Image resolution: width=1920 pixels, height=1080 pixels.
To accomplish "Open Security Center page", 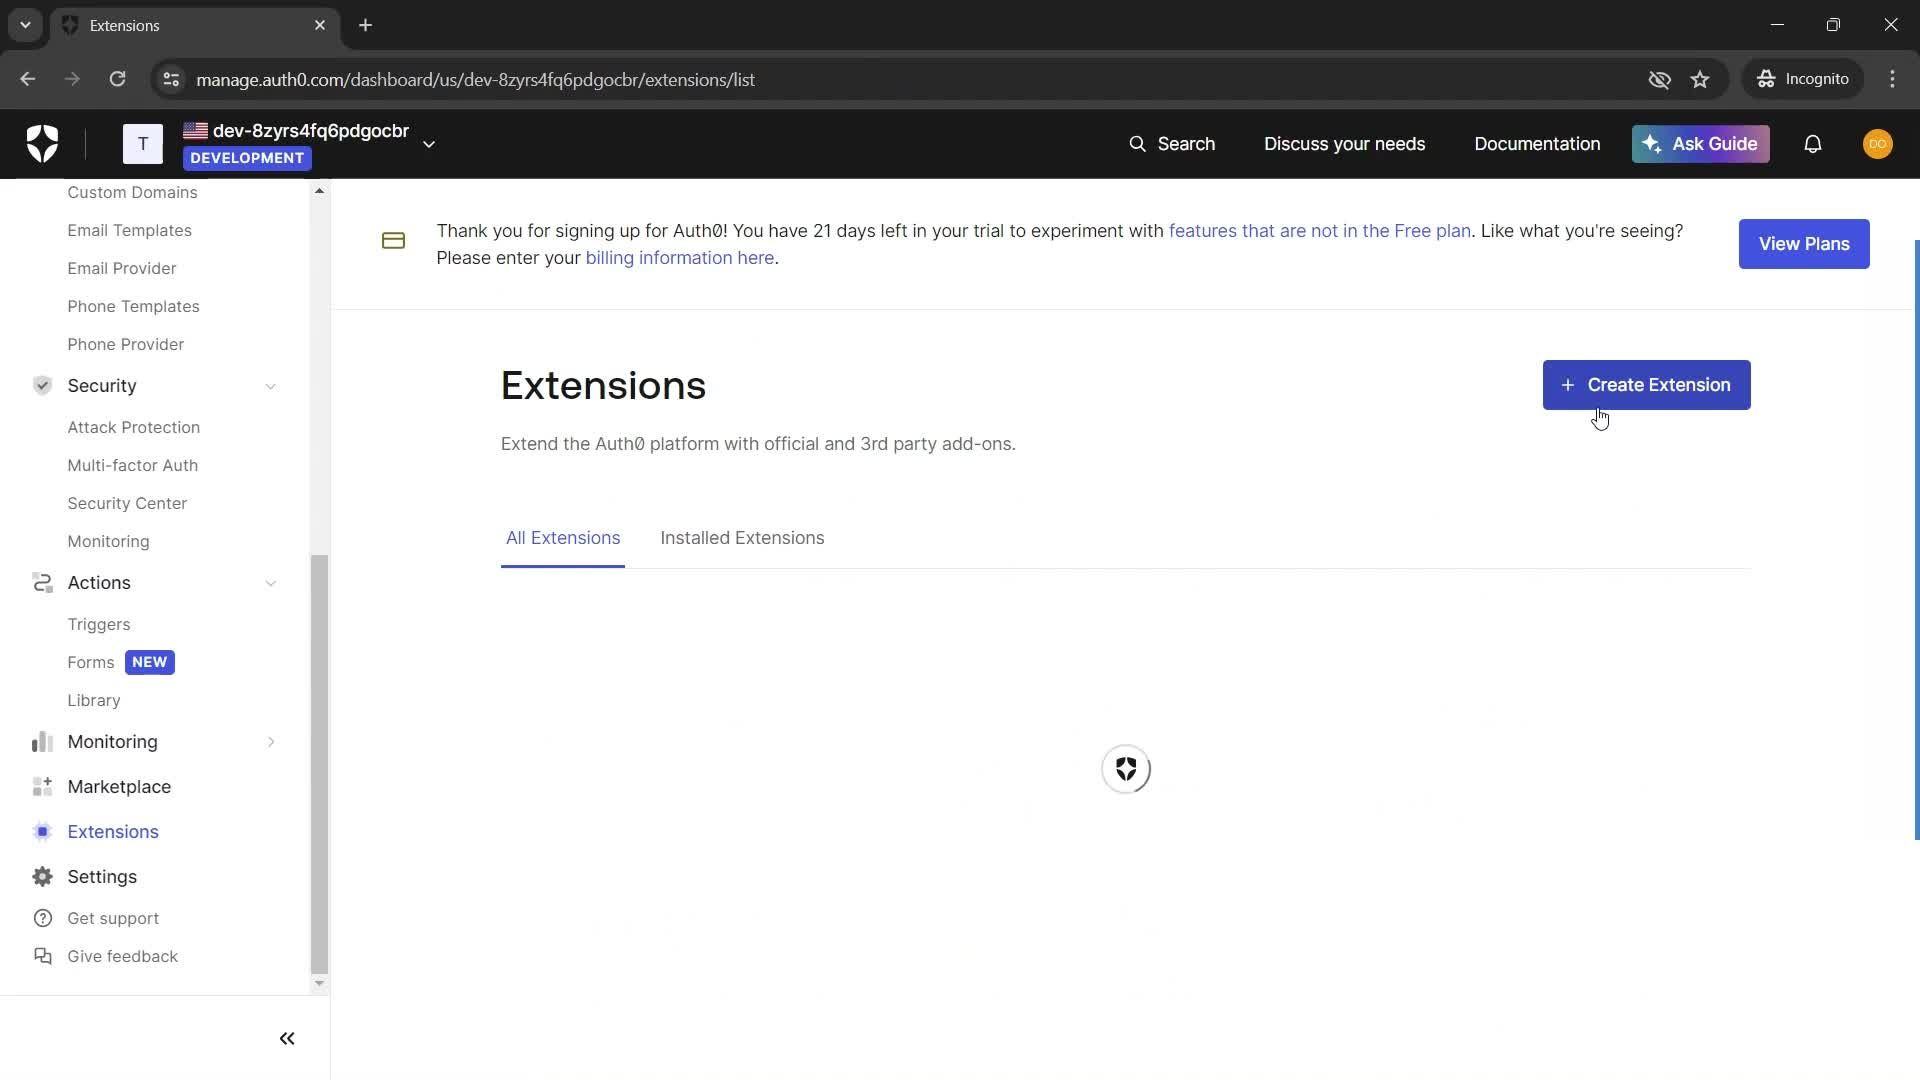I will pos(127,504).
